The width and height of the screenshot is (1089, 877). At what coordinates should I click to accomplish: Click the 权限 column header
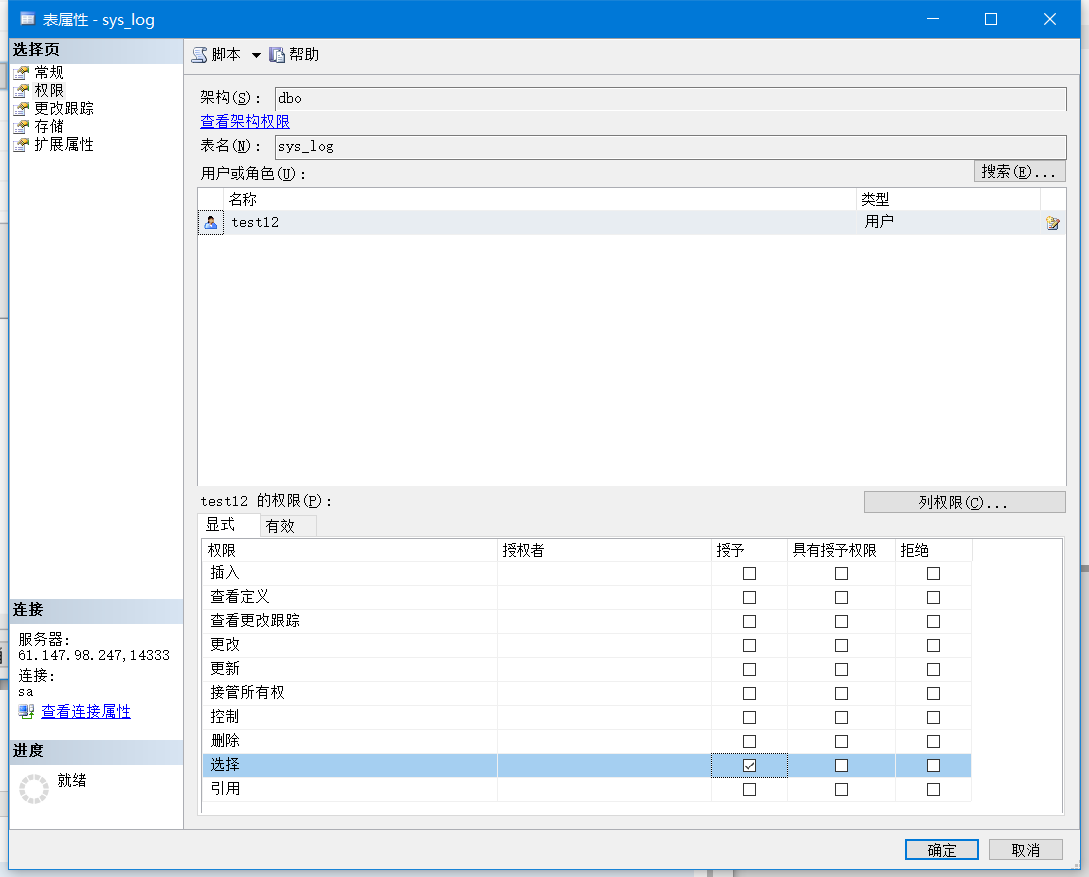click(x=350, y=551)
